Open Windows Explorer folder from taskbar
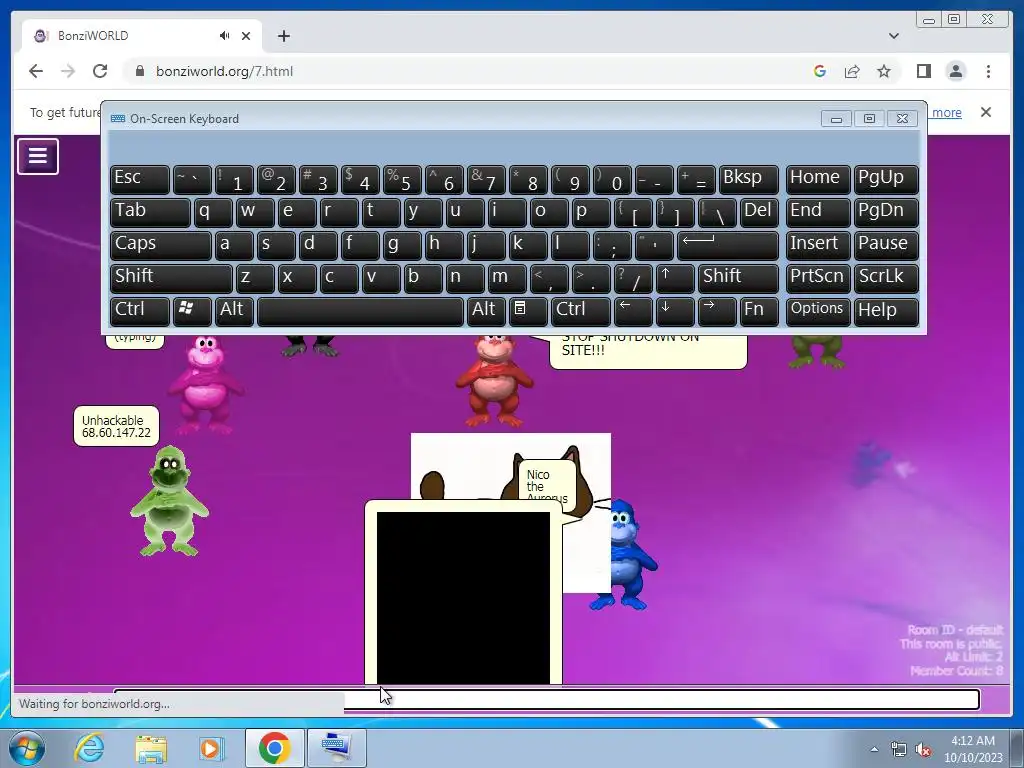This screenshot has height=768, width=1024. coord(151,748)
